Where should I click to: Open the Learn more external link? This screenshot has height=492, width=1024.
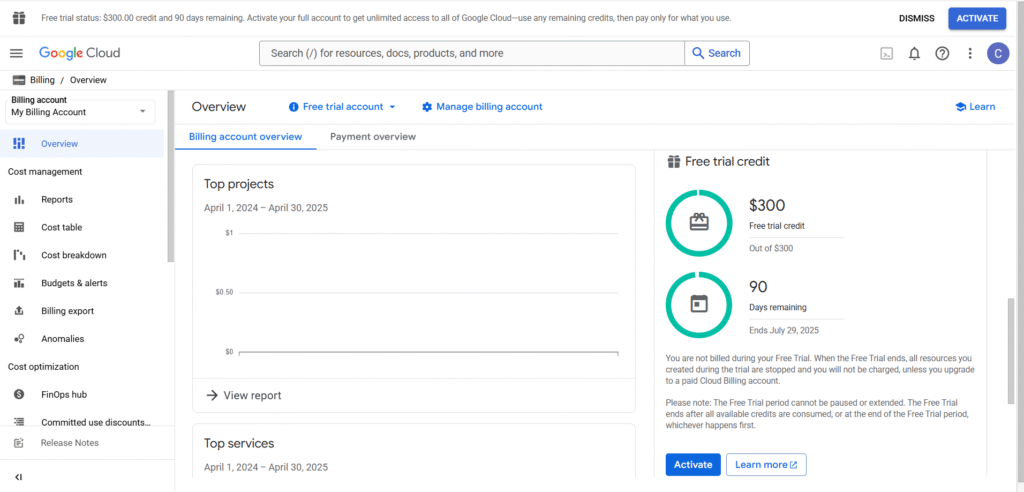tap(766, 465)
